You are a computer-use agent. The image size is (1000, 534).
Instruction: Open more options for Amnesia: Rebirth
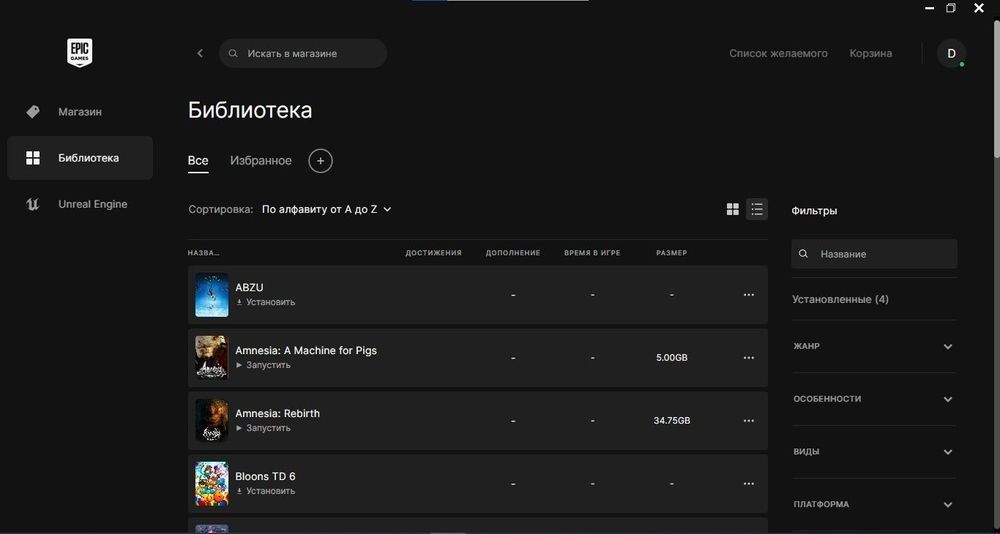pos(748,421)
